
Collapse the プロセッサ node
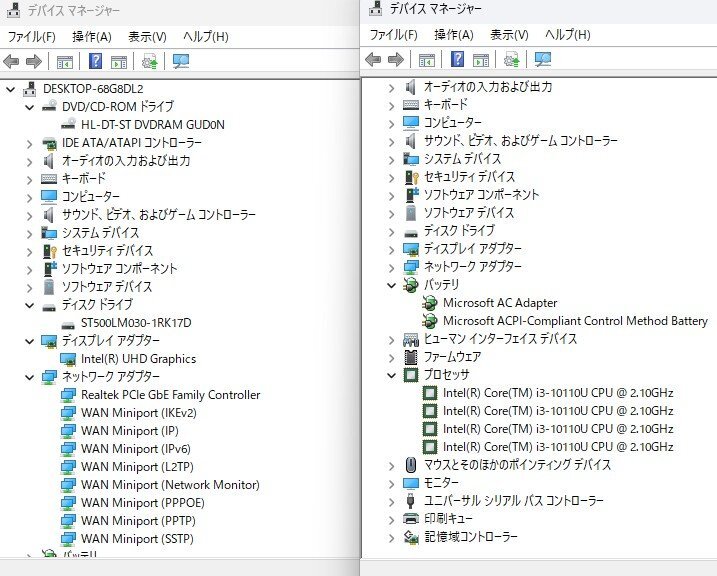(x=391, y=375)
